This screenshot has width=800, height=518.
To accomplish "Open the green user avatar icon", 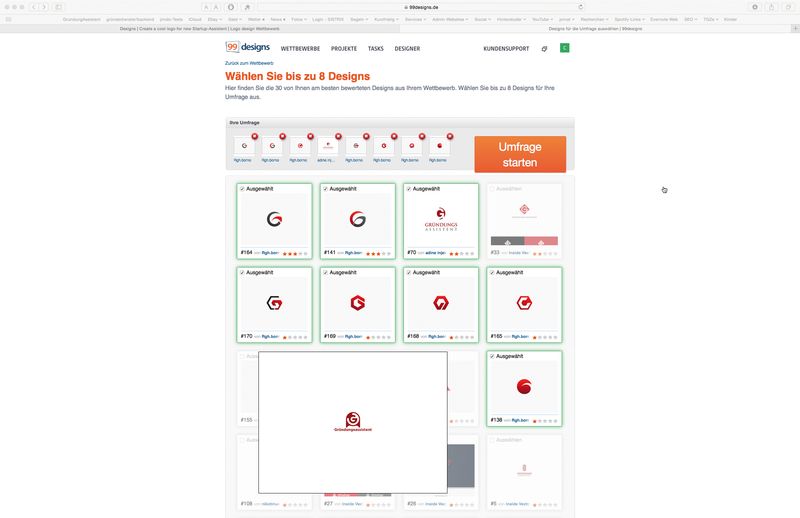I will coord(564,48).
